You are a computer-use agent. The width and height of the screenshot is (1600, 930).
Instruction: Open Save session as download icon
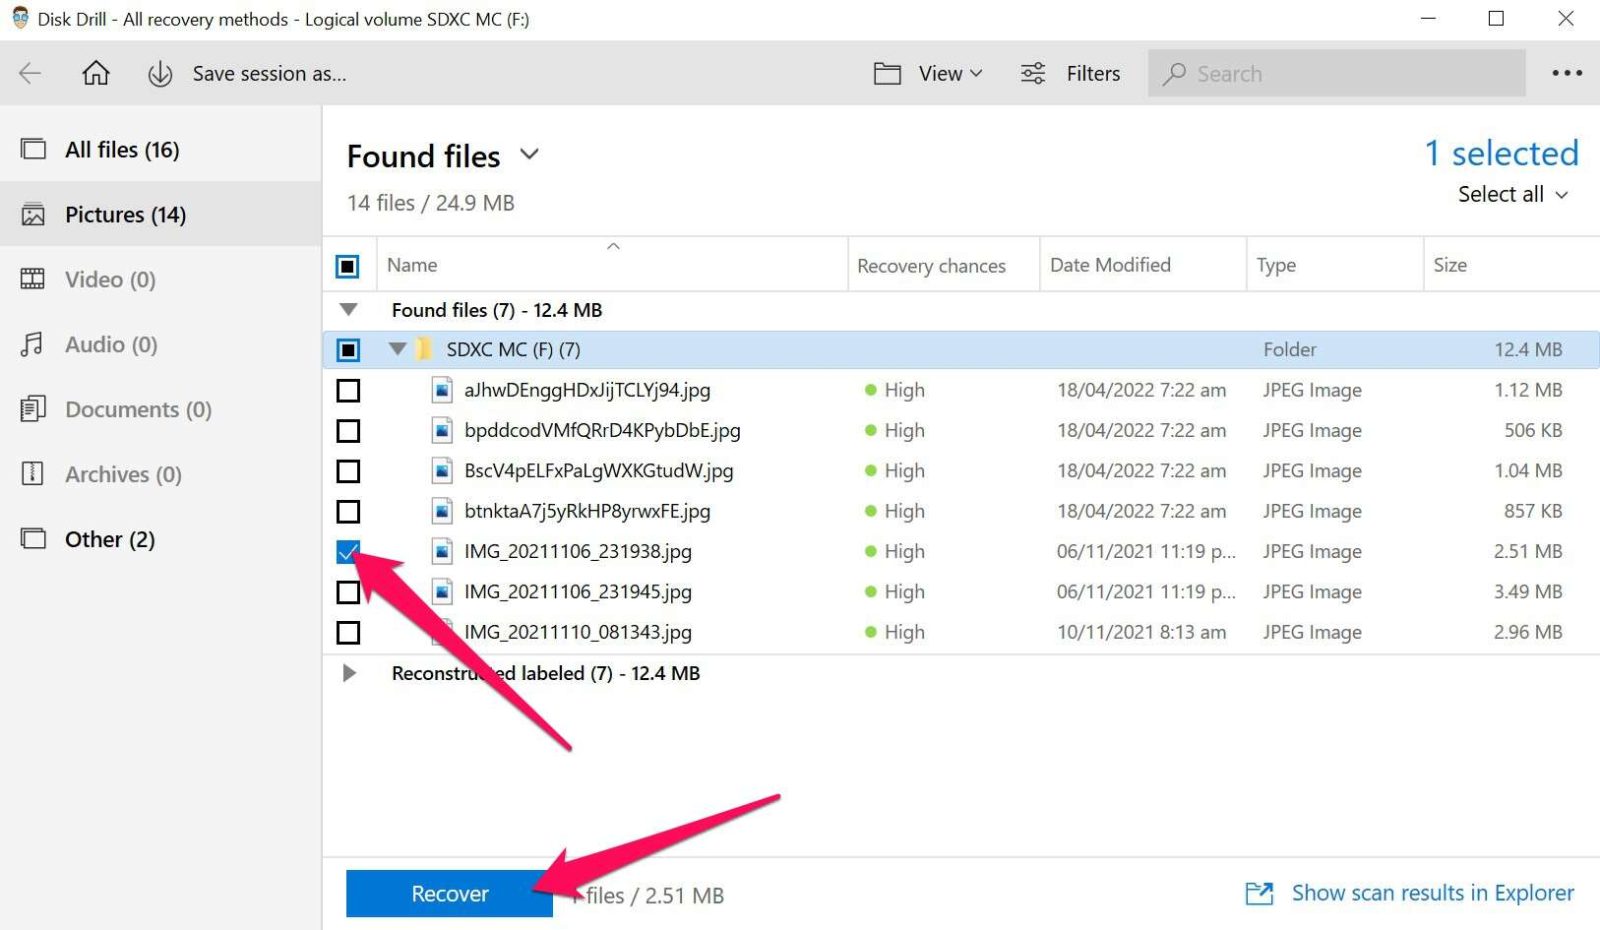pos(159,72)
